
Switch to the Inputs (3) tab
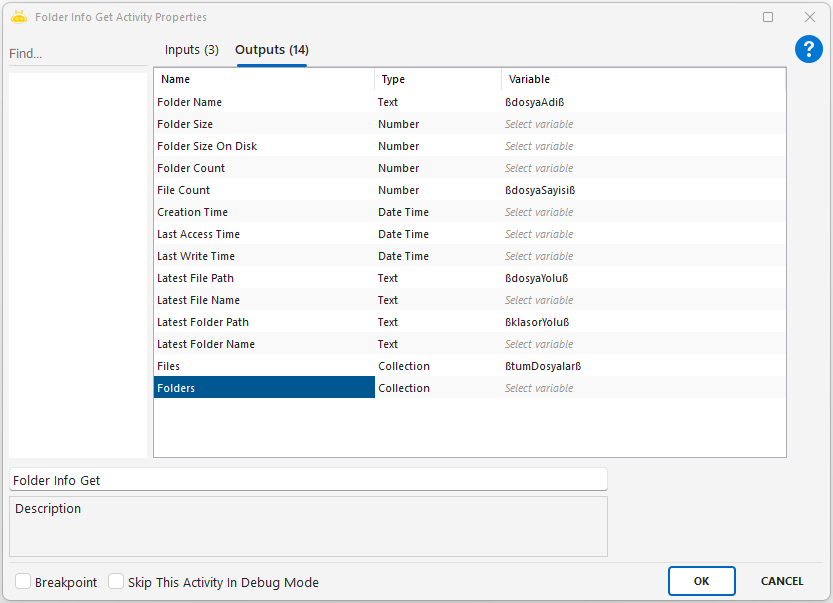click(191, 50)
